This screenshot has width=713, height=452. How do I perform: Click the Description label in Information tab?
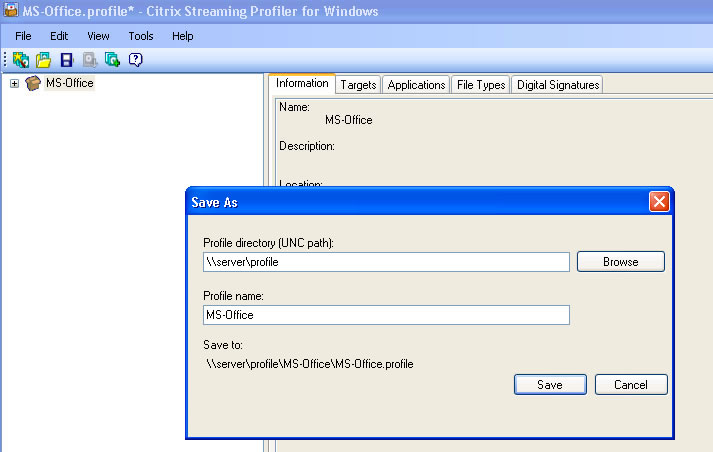[307, 146]
